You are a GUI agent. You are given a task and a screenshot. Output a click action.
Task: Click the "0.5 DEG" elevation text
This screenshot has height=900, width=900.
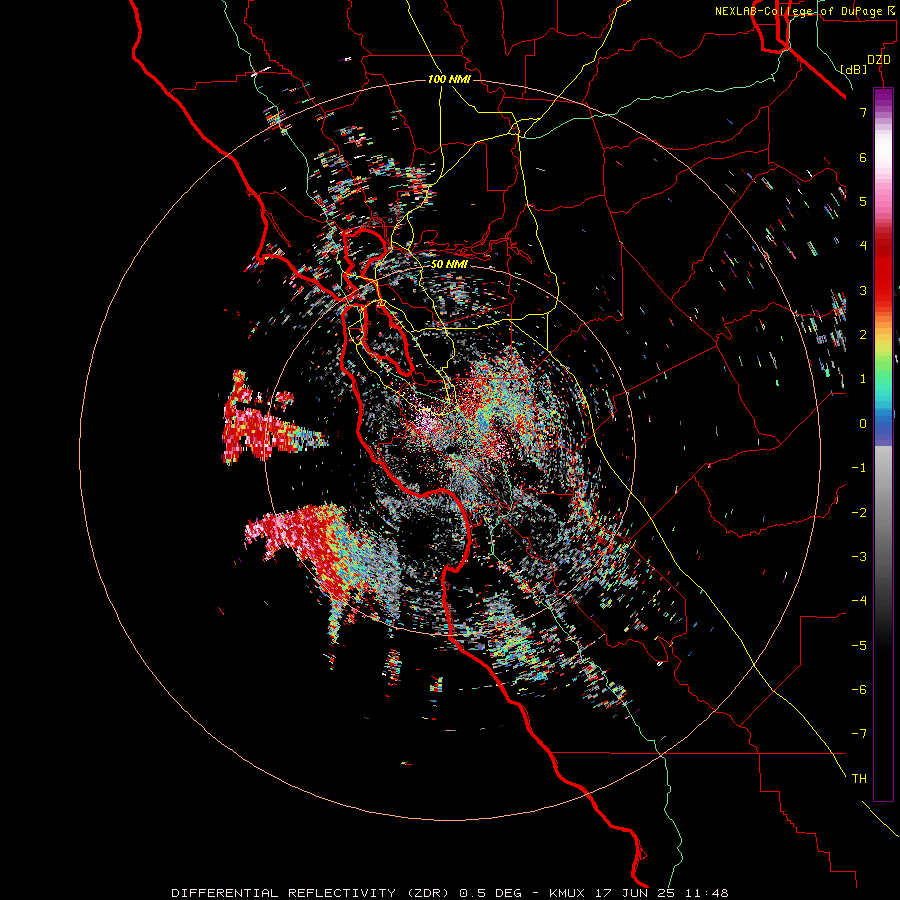tap(491, 893)
